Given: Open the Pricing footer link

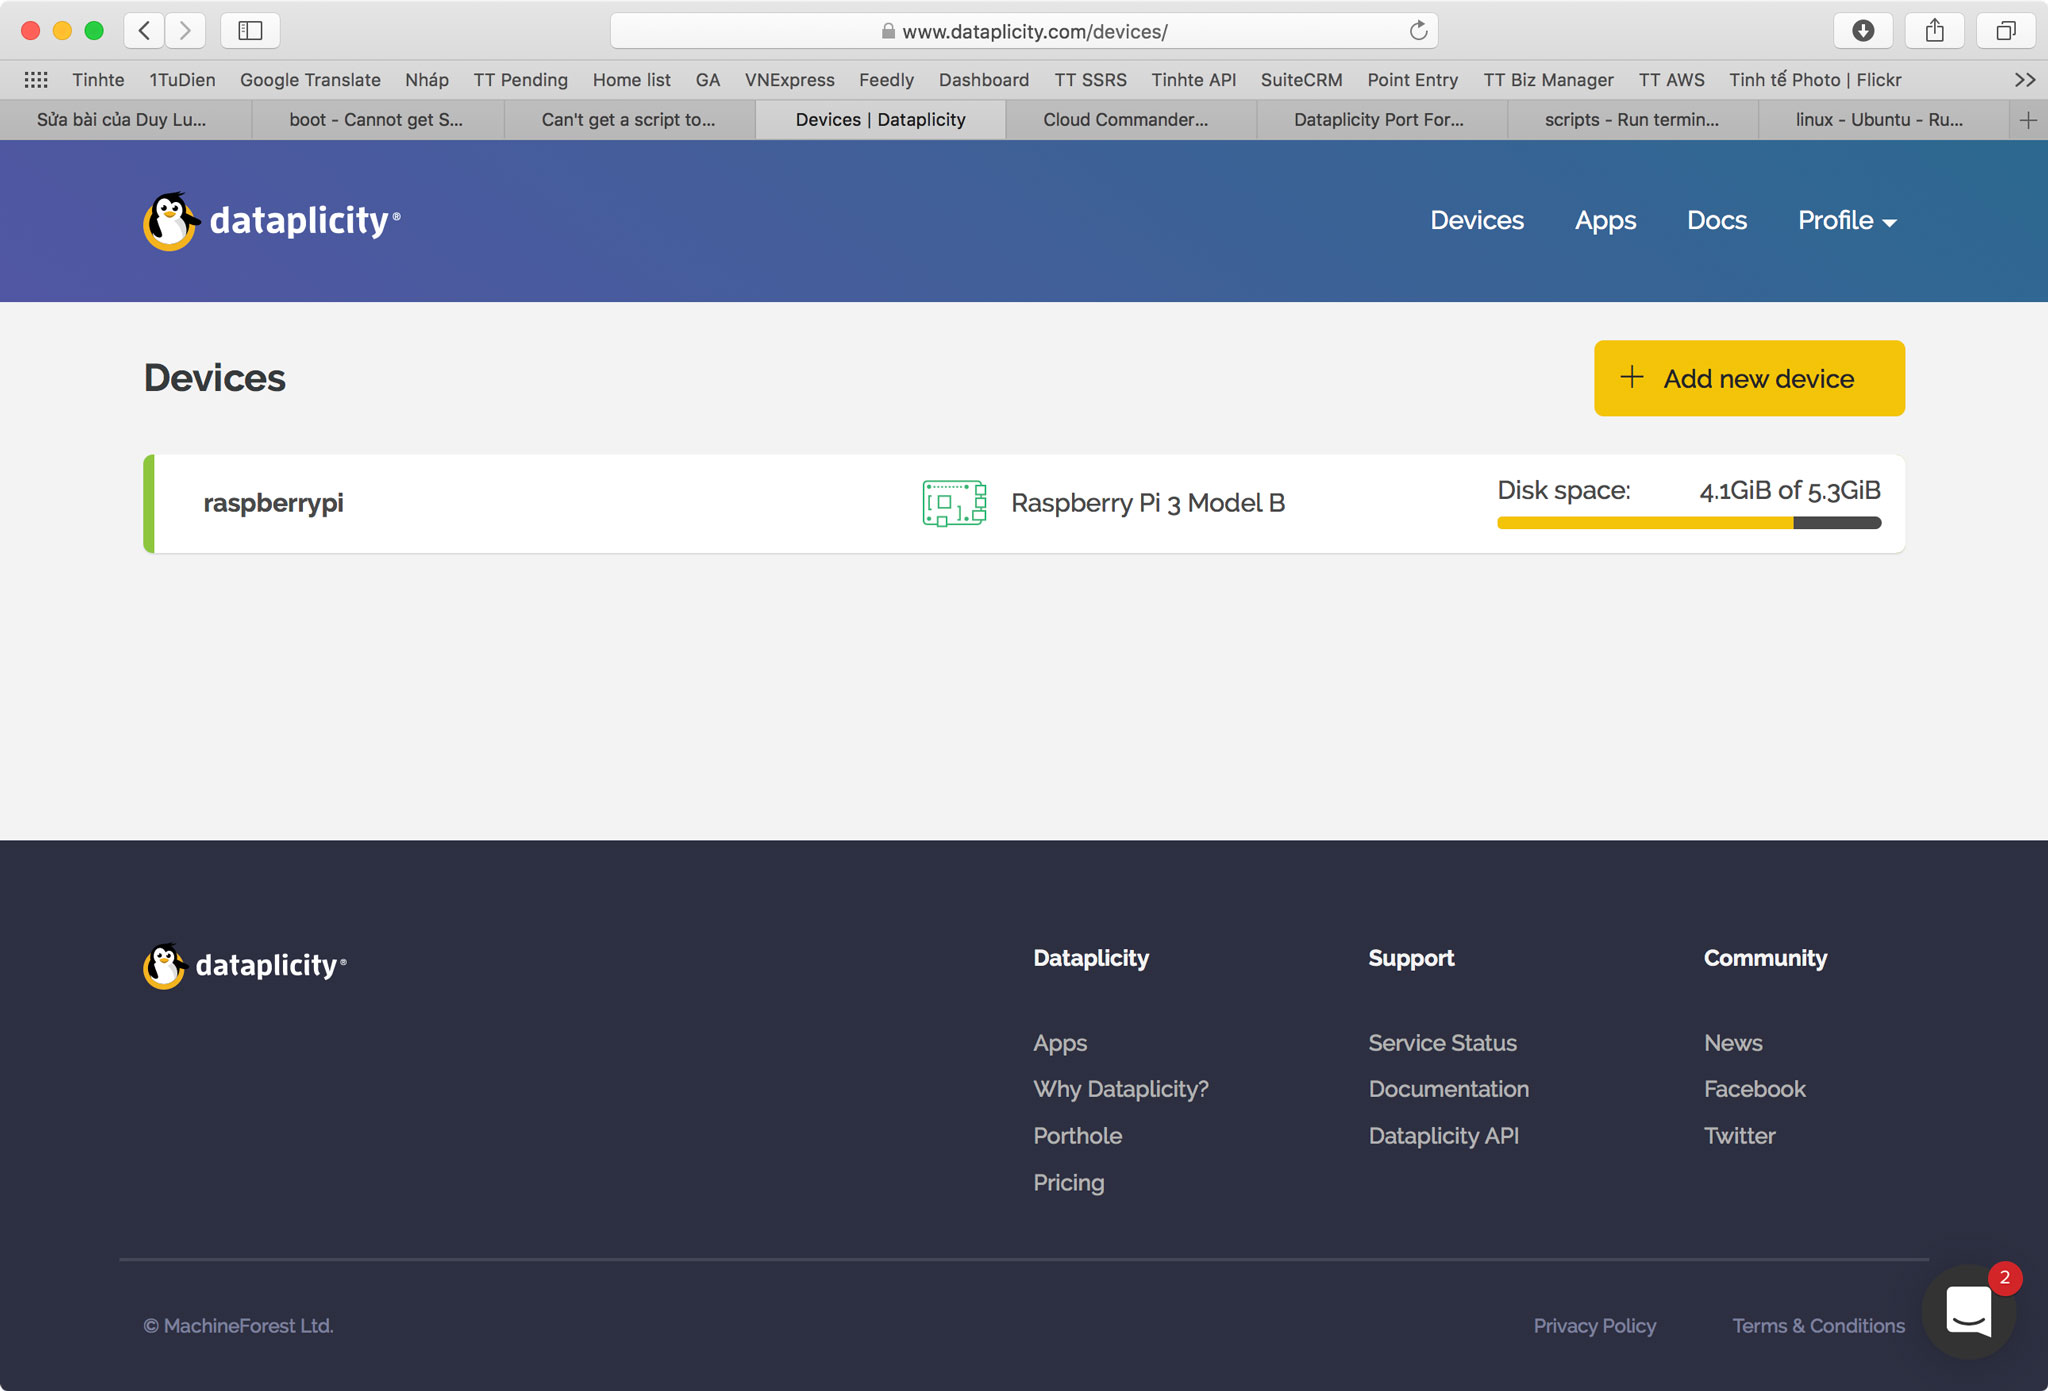Looking at the screenshot, I should click(1069, 1183).
